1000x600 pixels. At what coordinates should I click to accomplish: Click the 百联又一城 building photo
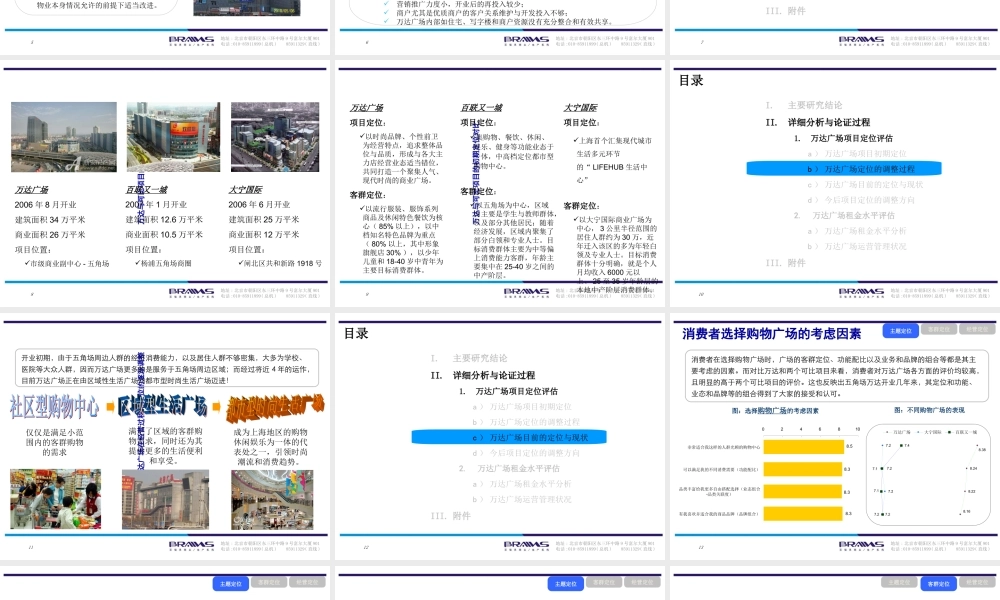[x=173, y=137]
